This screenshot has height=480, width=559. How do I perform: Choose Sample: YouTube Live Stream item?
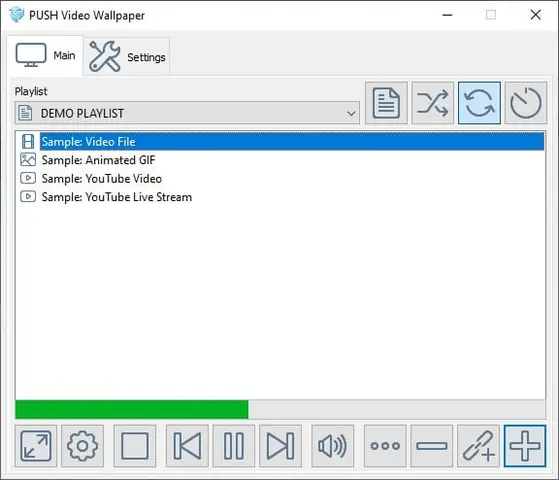pos(117,197)
